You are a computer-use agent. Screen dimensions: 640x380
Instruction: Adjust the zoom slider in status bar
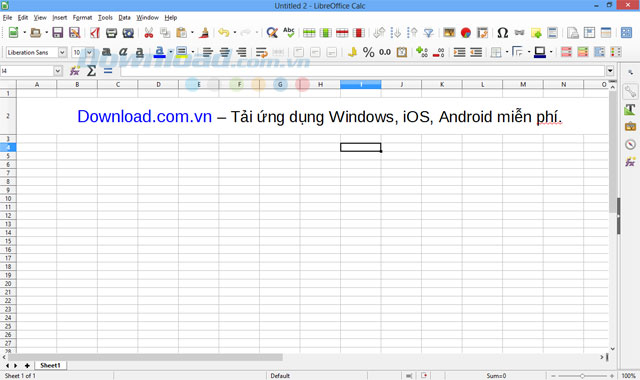[x=582, y=376]
